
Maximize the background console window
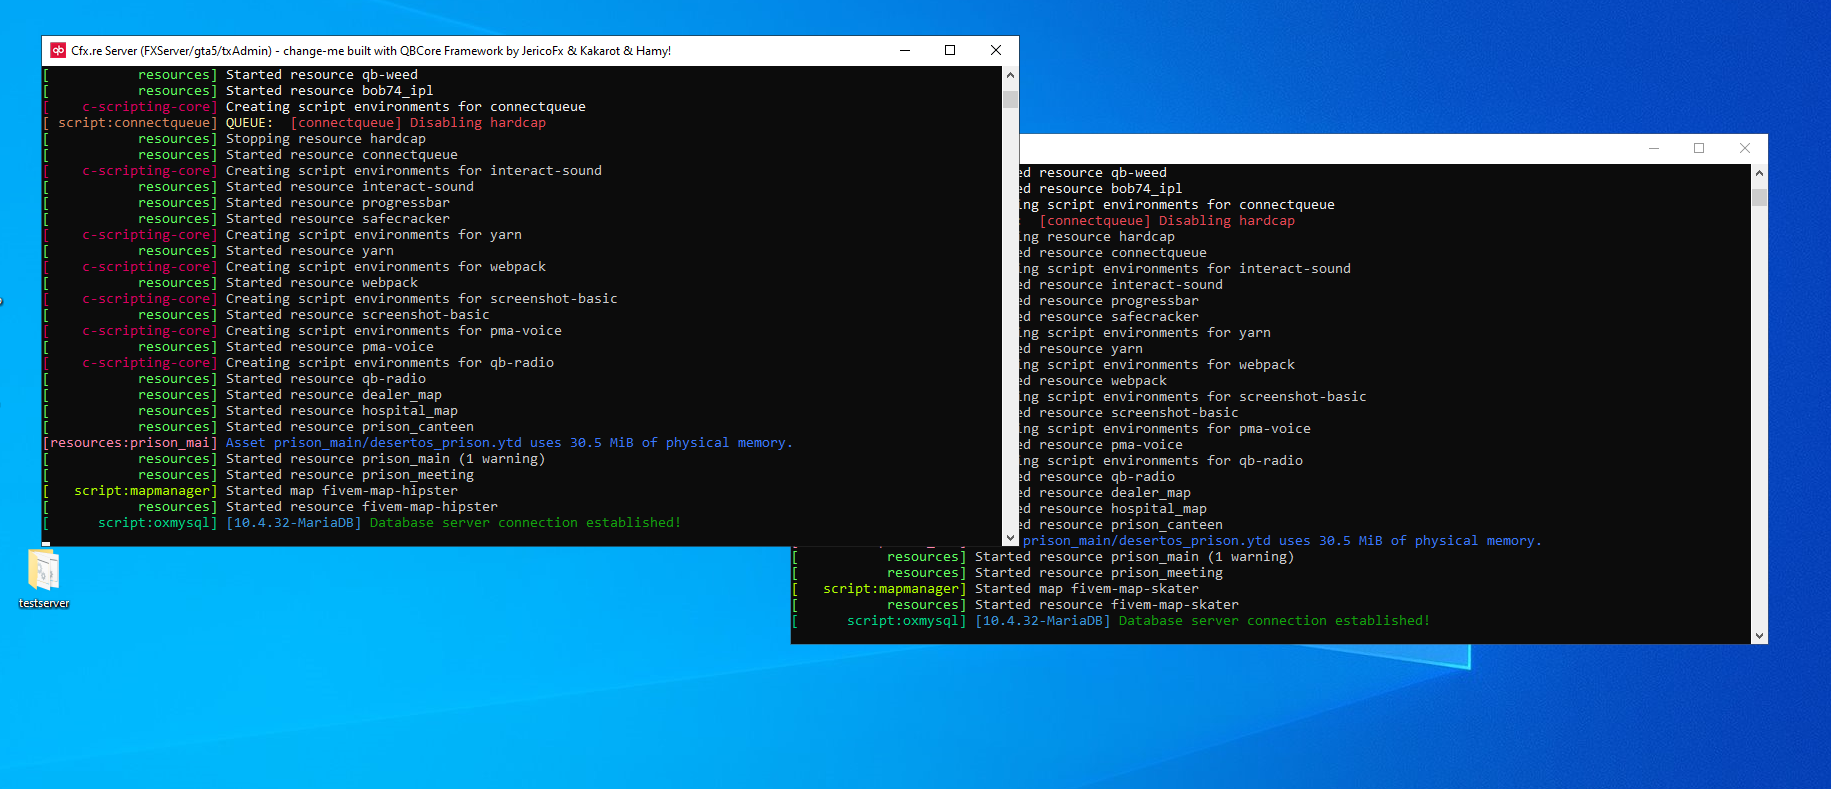point(1699,148)
